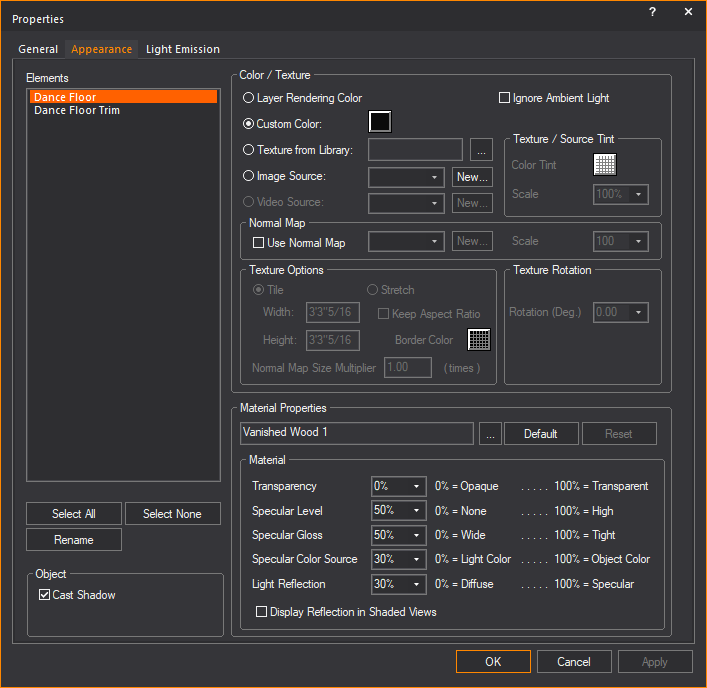707x688 pixels.
Task: Toggle the Use Normal Map checkbox
Action: pyautogui.click(x=258, y=243)
